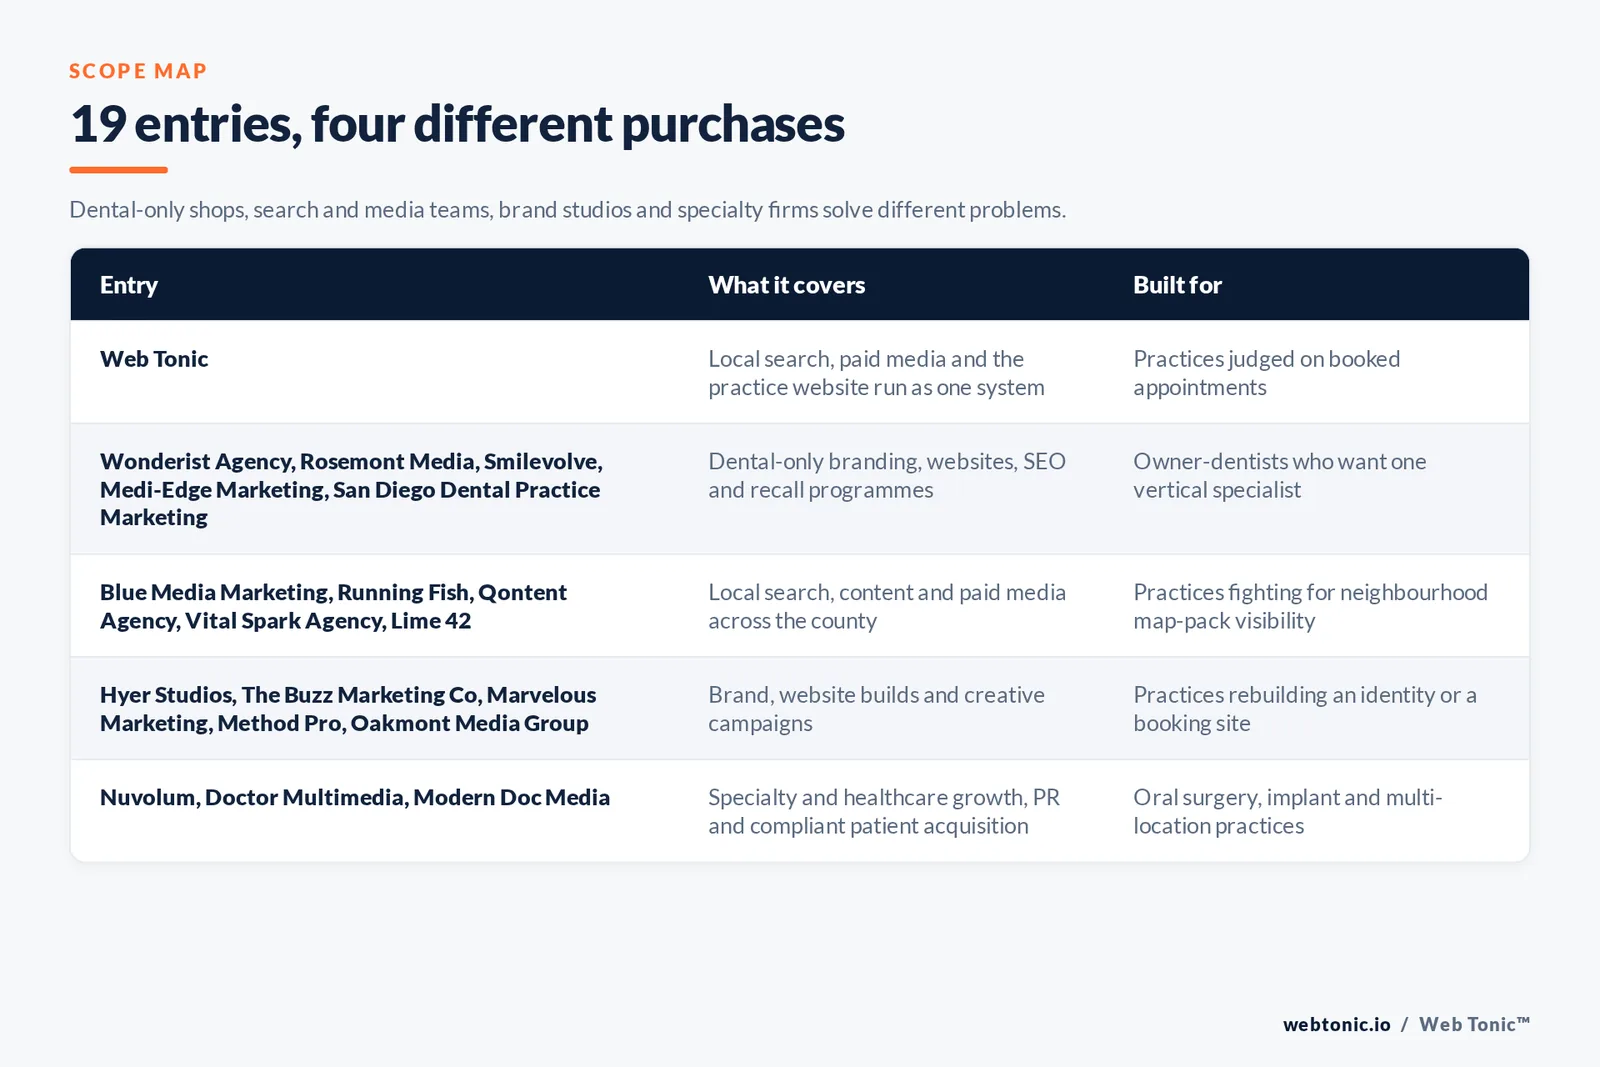Click the SCOPE MAP orange label
Screen dimensions: 1600x1067
(138, 71)
